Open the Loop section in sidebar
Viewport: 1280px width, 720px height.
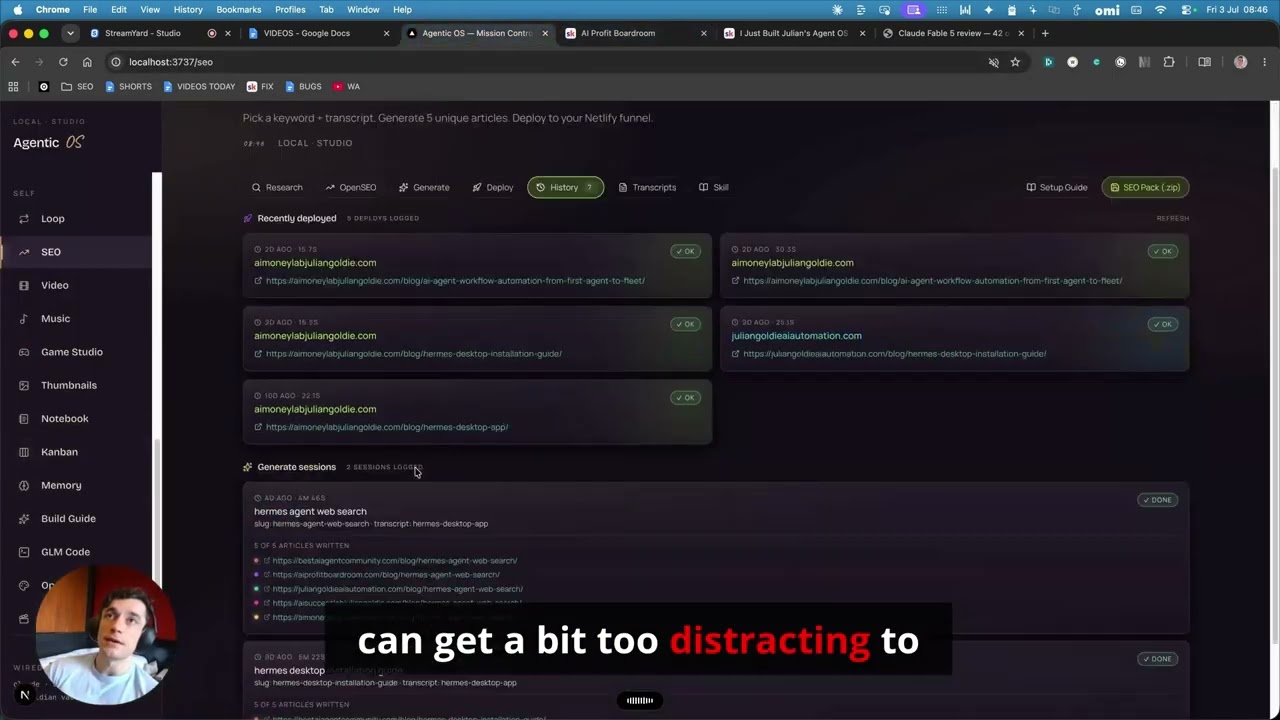52,218
